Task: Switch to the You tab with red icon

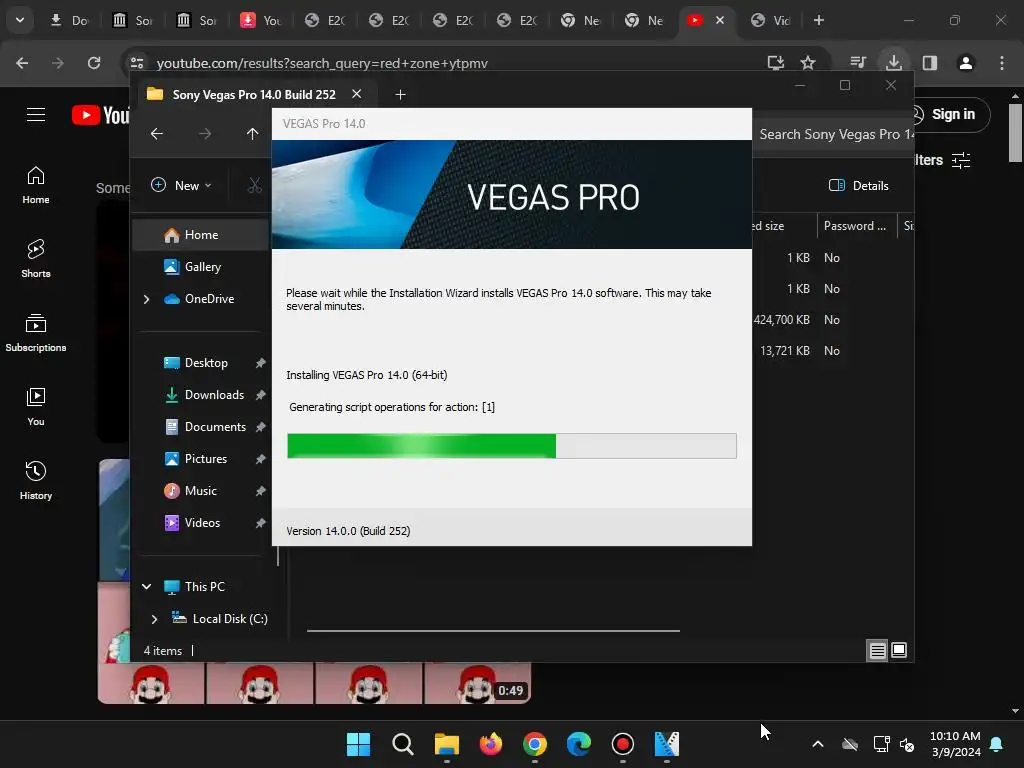Action: pyautogui.click(x=261, y=20)
